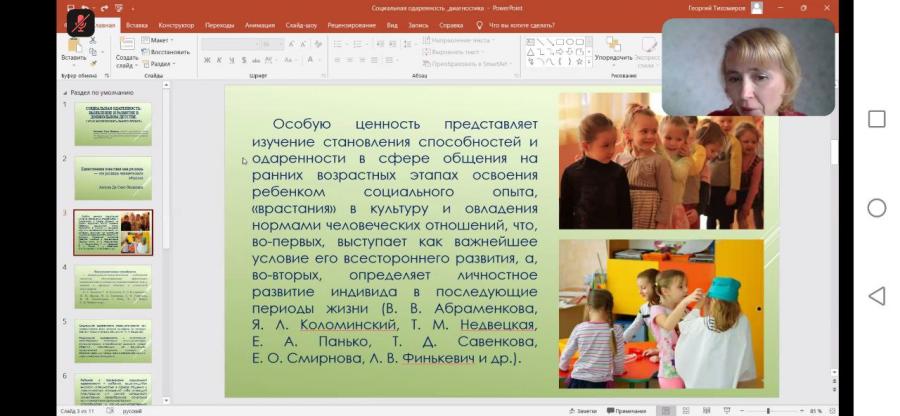Toggle the Заметки notes pane
900x416 pixels.
pyautogui.click(x=583, y=411)
